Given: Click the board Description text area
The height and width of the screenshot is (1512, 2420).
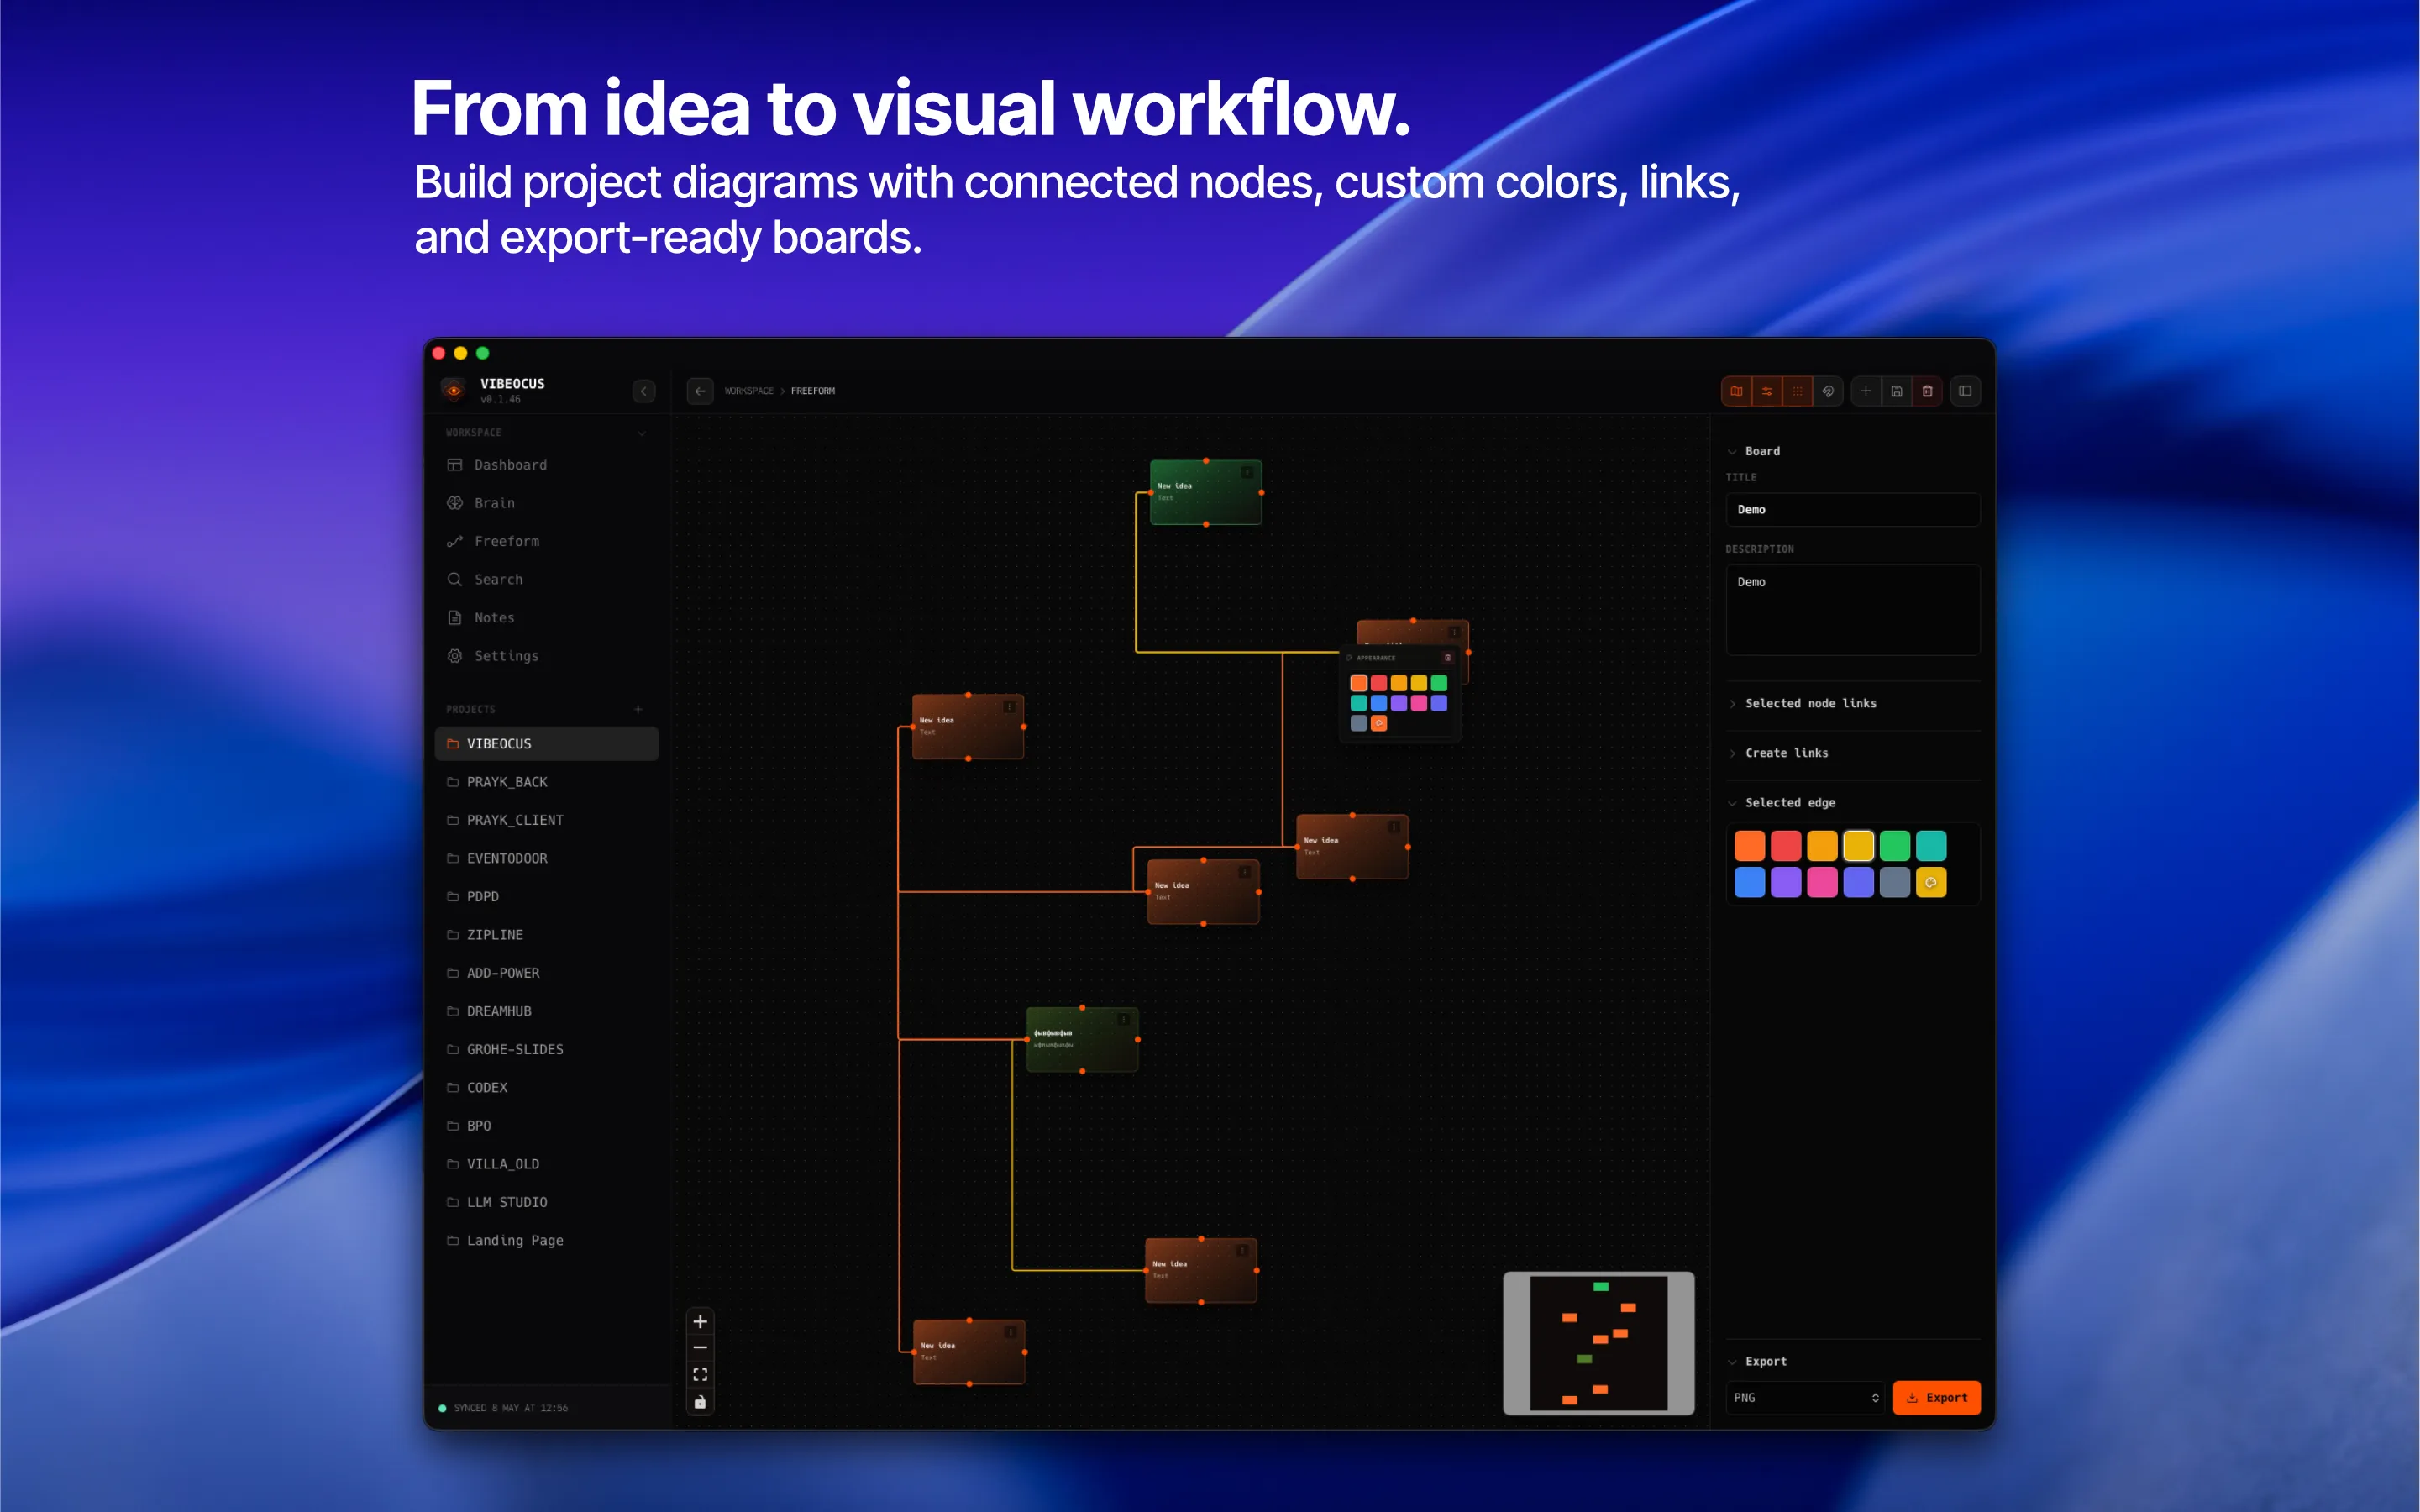Looking at the screenshot, I should click(1853, 610).
